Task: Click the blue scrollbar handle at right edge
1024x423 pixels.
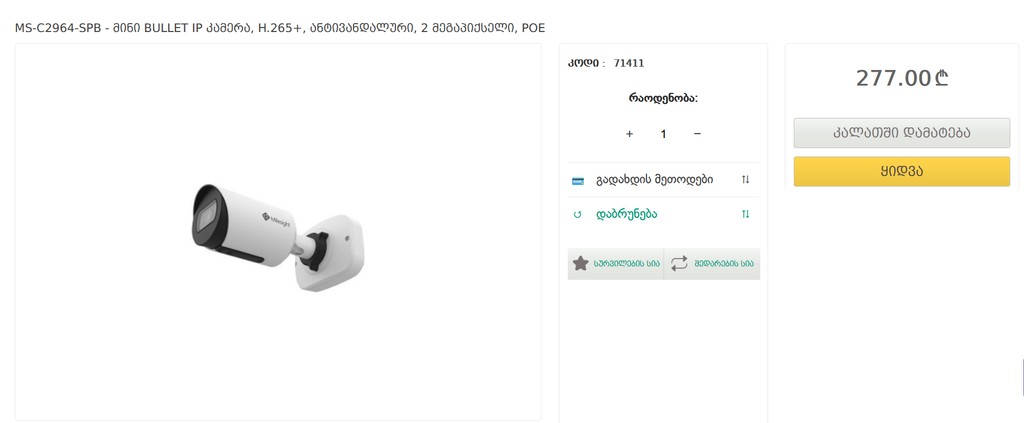Action: (x=1022, y=377)
